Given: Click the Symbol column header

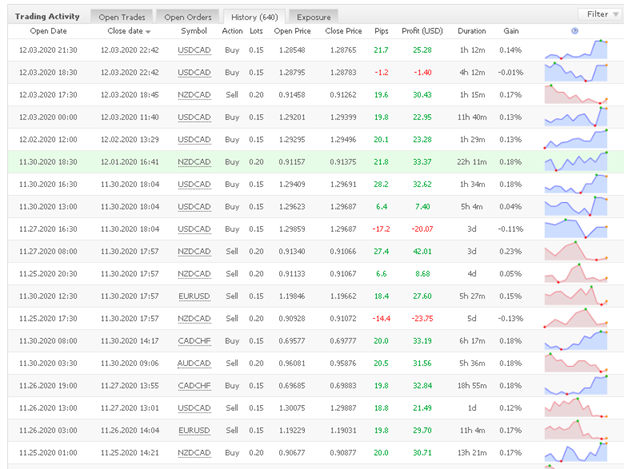Looking at the screenshot, I should click(x=194, y=30).
